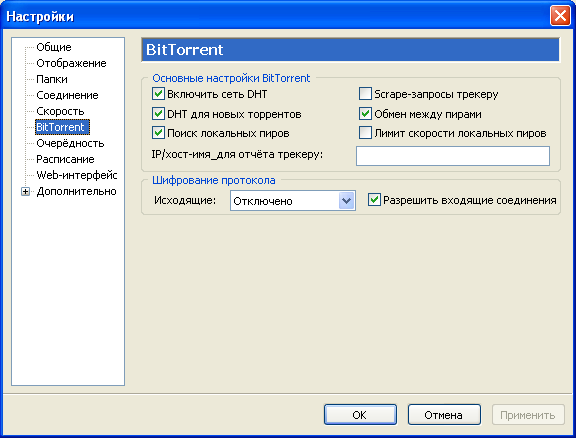The width and height of the screenshot is (576, 438).
Task: Enable Scrape-запросы трекеру checkbox
Action: point(365,94)
